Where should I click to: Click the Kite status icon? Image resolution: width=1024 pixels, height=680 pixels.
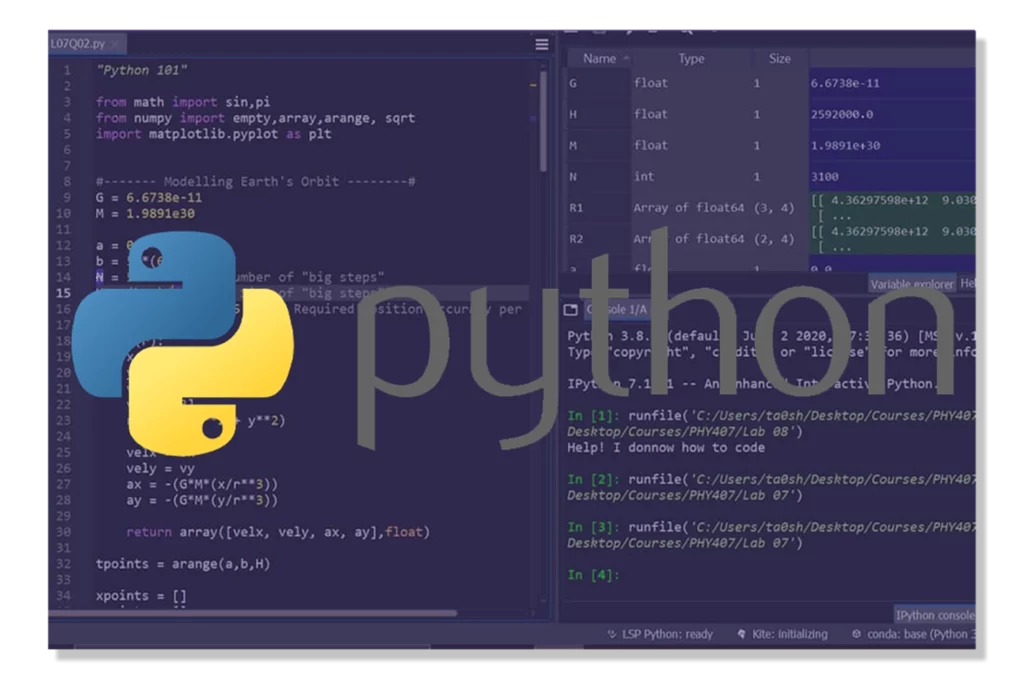coord(741,634)
